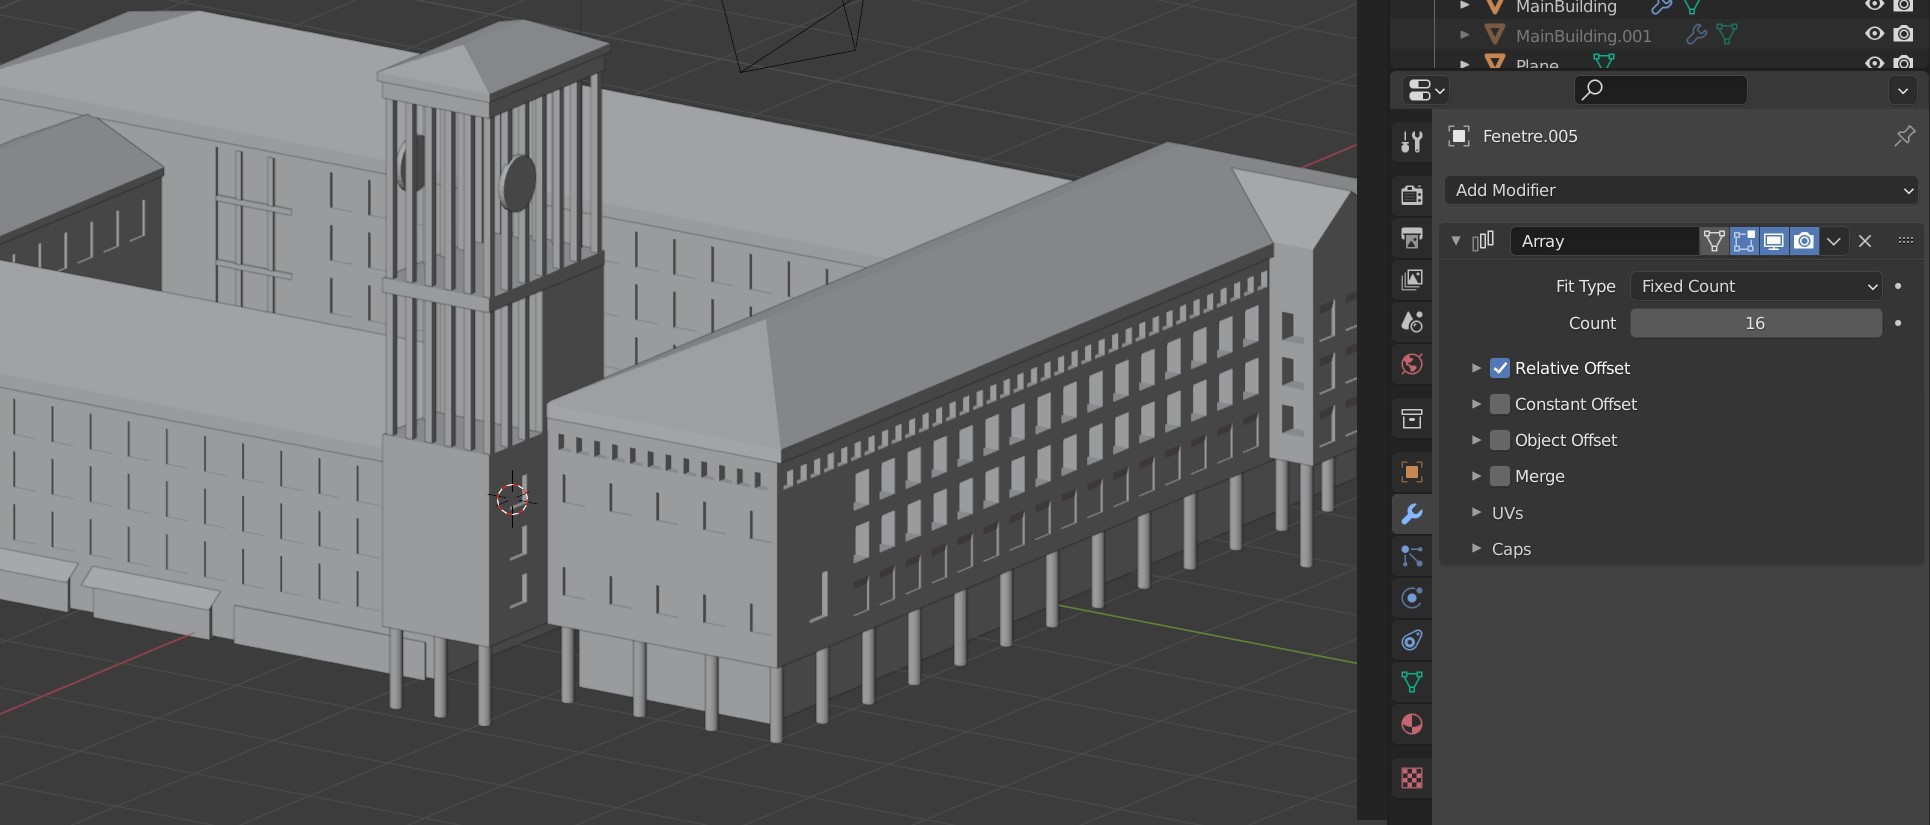Open the Material properties tab

pos(1412,724)
